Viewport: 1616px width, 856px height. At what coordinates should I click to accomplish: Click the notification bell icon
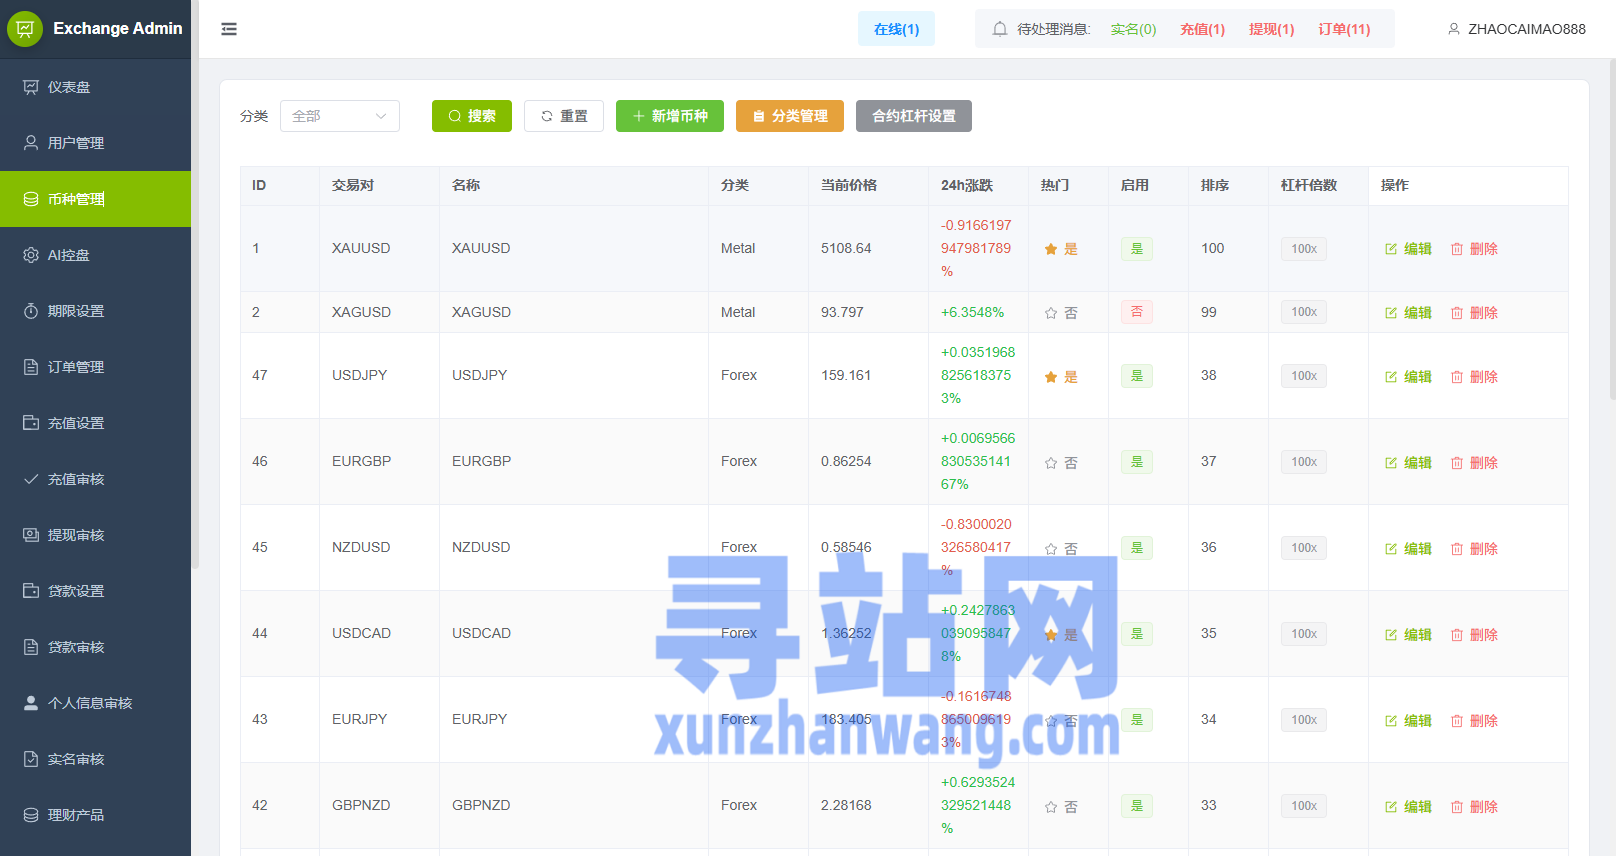(x=999, y=29)
